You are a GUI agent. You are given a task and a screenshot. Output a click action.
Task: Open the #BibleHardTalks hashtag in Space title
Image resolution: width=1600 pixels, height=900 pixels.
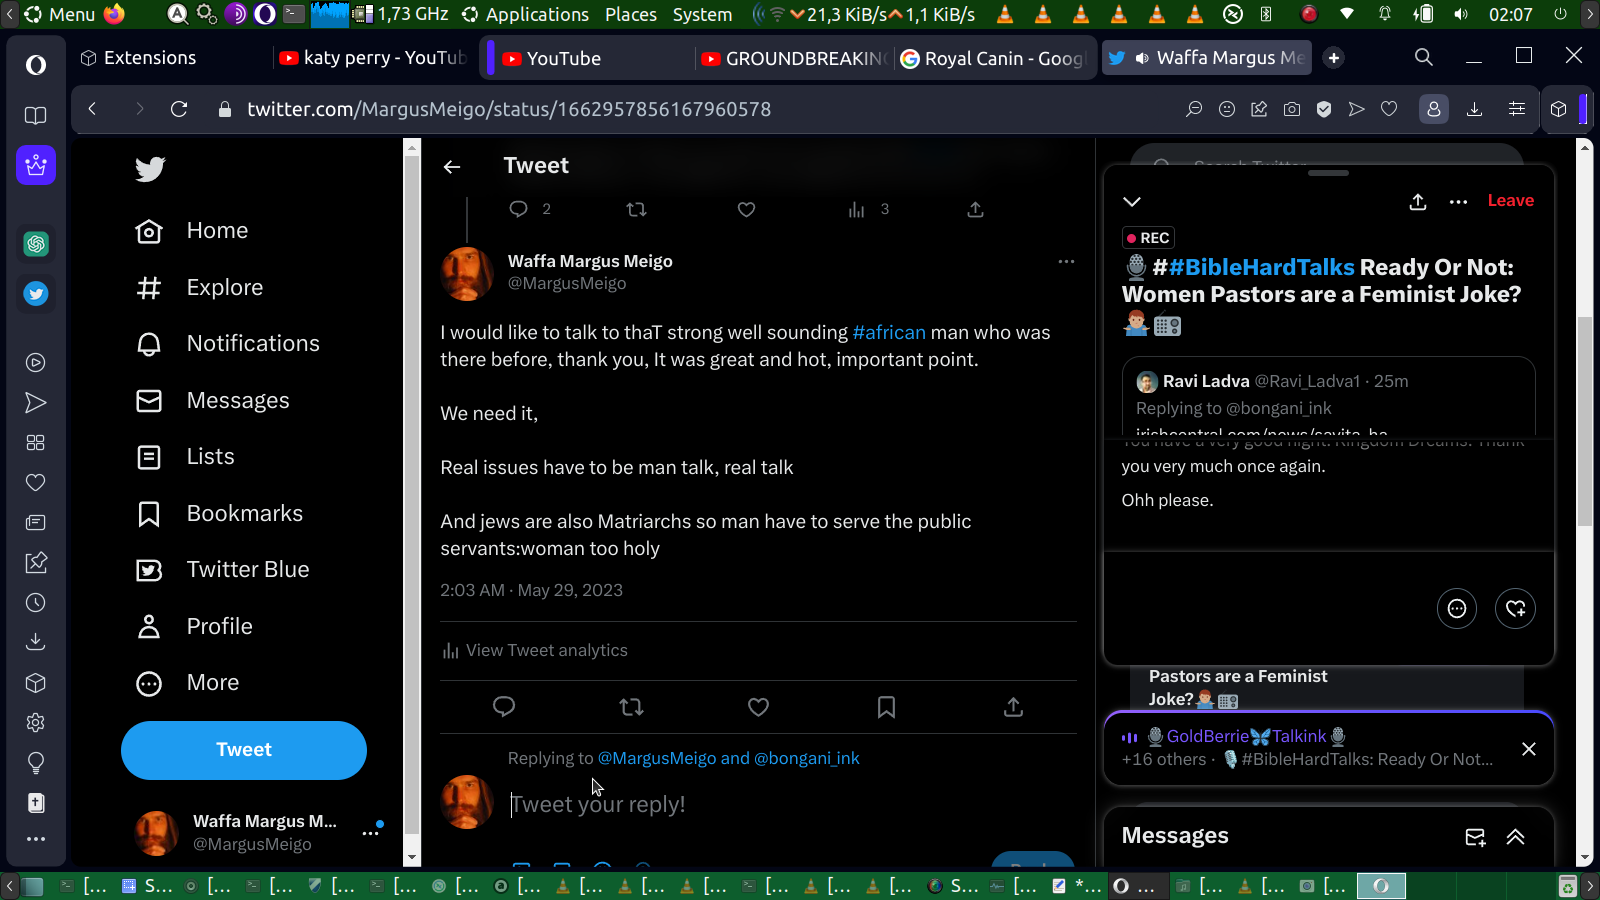point(1261,268)
